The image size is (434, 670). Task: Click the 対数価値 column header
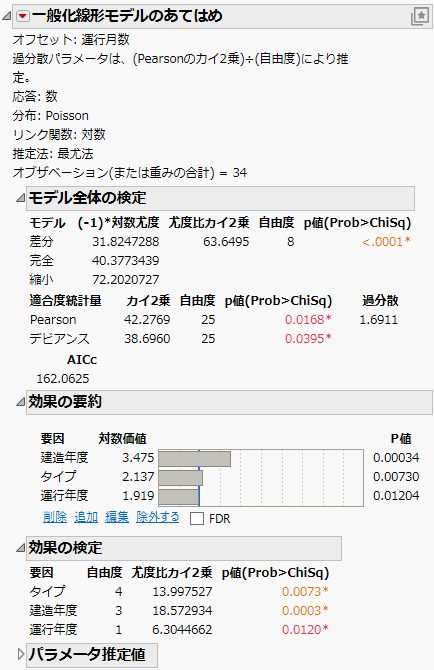pyautogui.click(x=123, y=439)
